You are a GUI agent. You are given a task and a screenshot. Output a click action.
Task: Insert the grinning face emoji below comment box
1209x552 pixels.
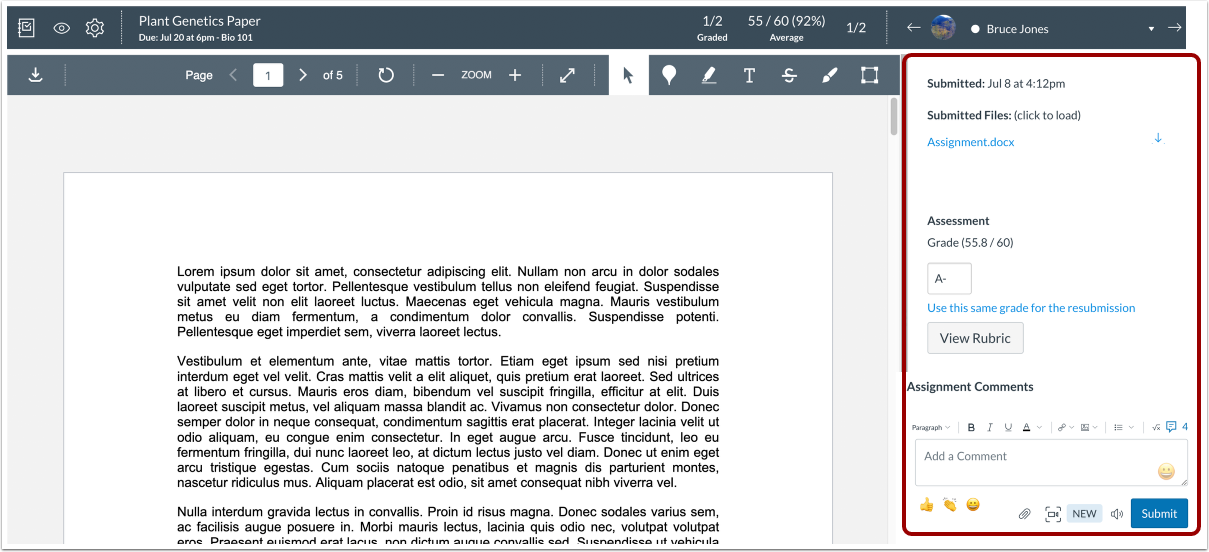click(x=972, y=505)
